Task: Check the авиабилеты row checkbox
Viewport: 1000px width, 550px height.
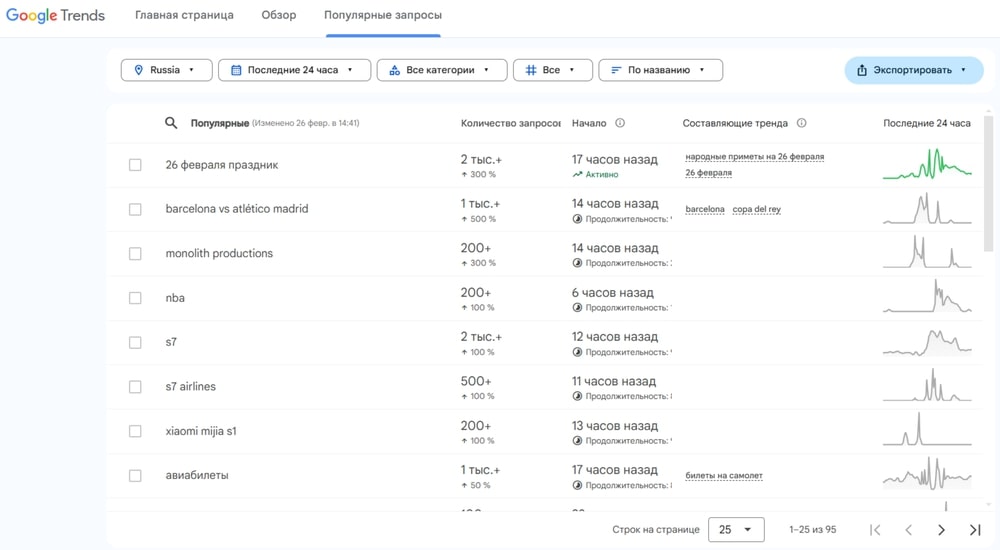Action: click(135, 475)
